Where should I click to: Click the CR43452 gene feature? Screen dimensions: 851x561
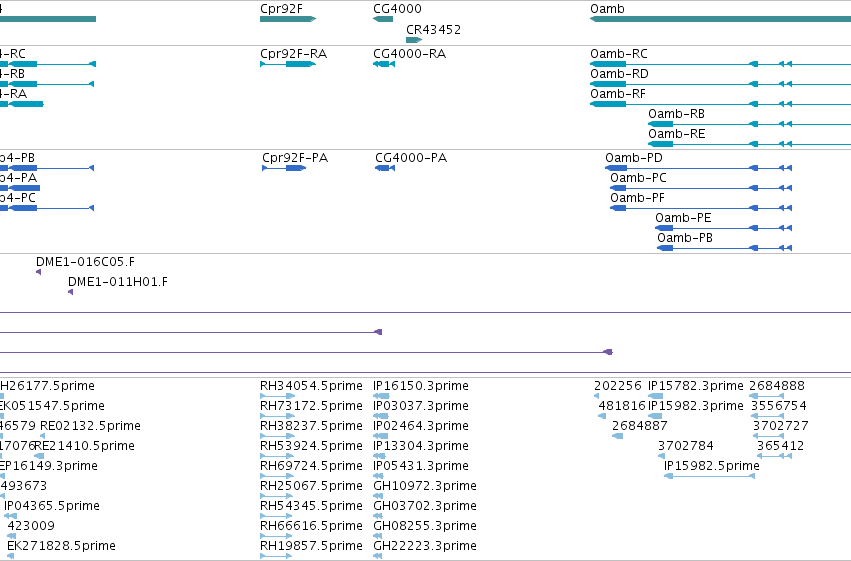click(414, 40)
